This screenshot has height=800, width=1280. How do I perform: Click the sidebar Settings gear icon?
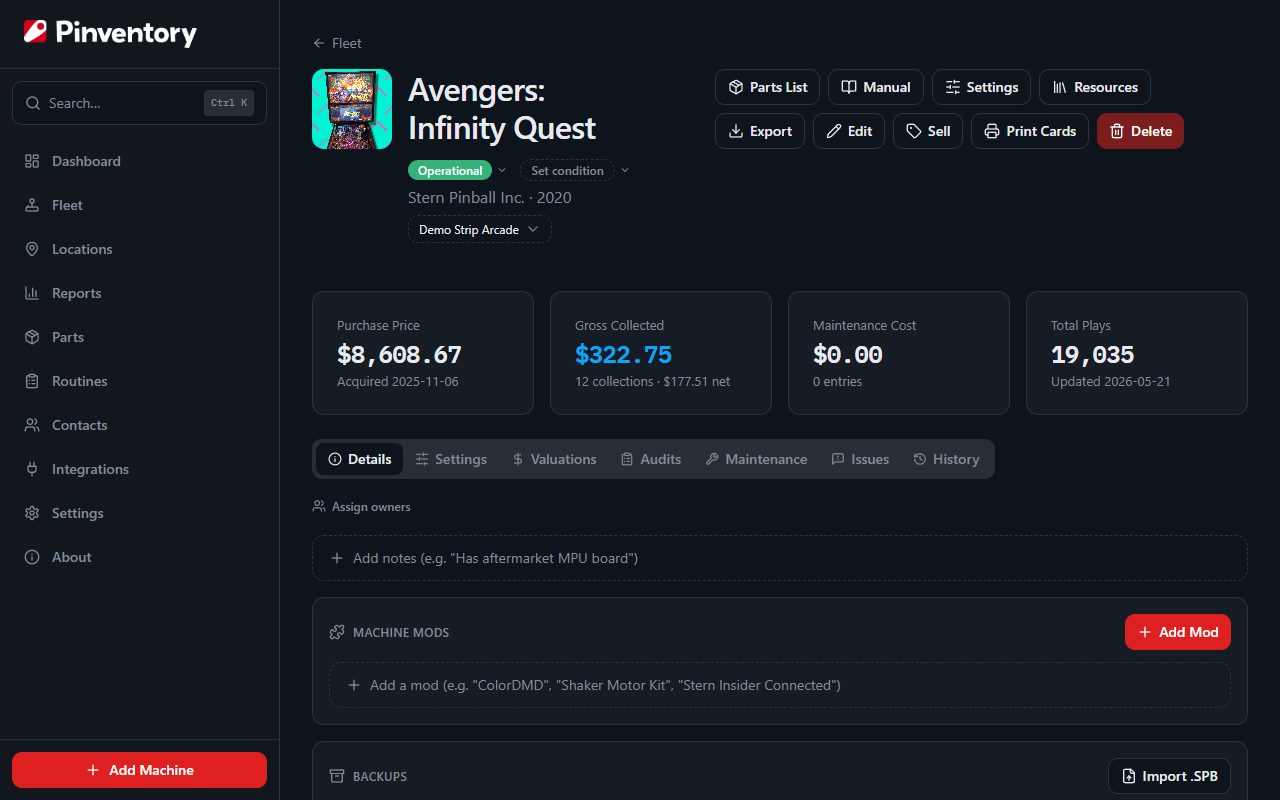[32, 513]
